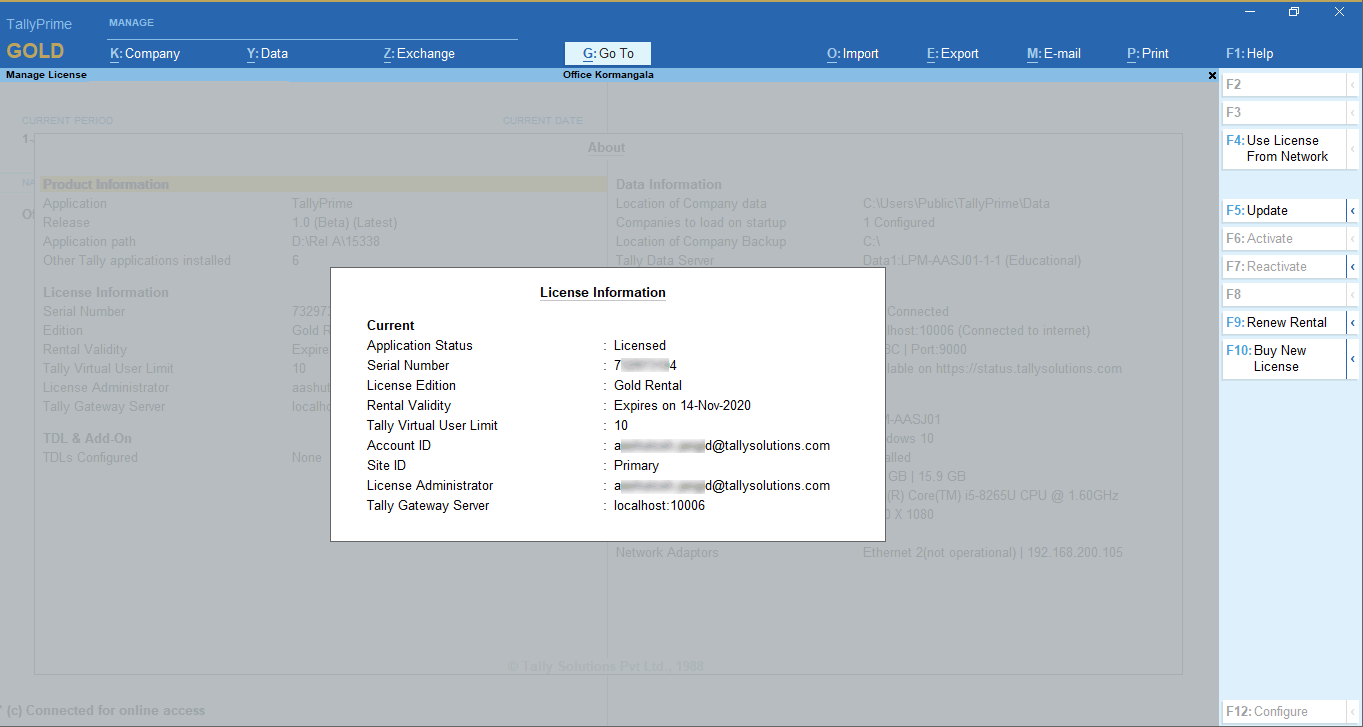Select F10 Buy New License
The width and height of the screenshot is (1363, 727).
[1284, 359]
